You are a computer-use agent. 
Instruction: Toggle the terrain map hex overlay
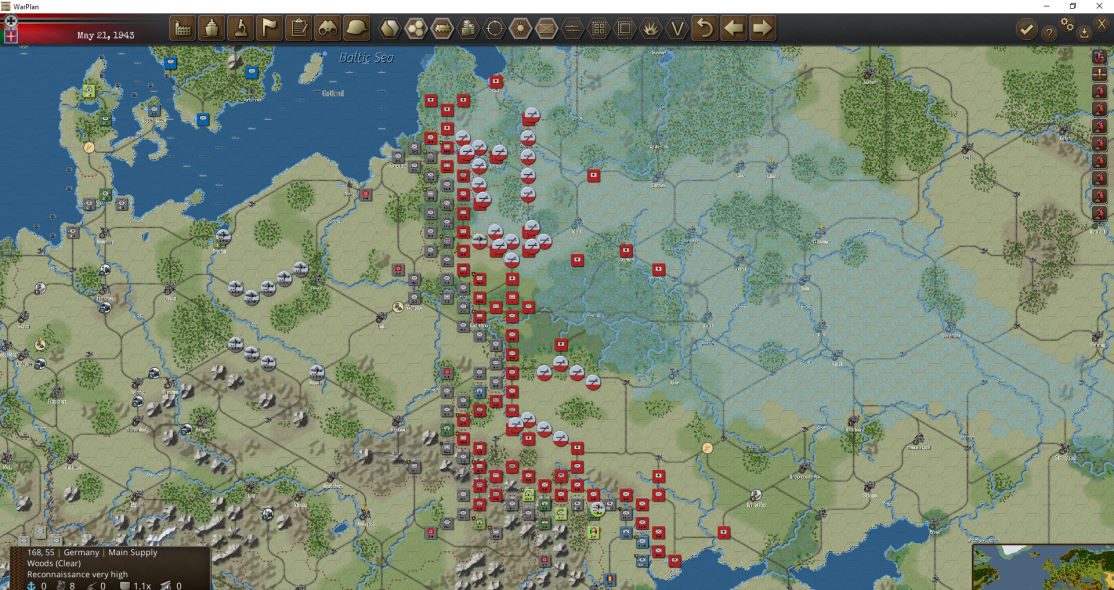(389, 29)
